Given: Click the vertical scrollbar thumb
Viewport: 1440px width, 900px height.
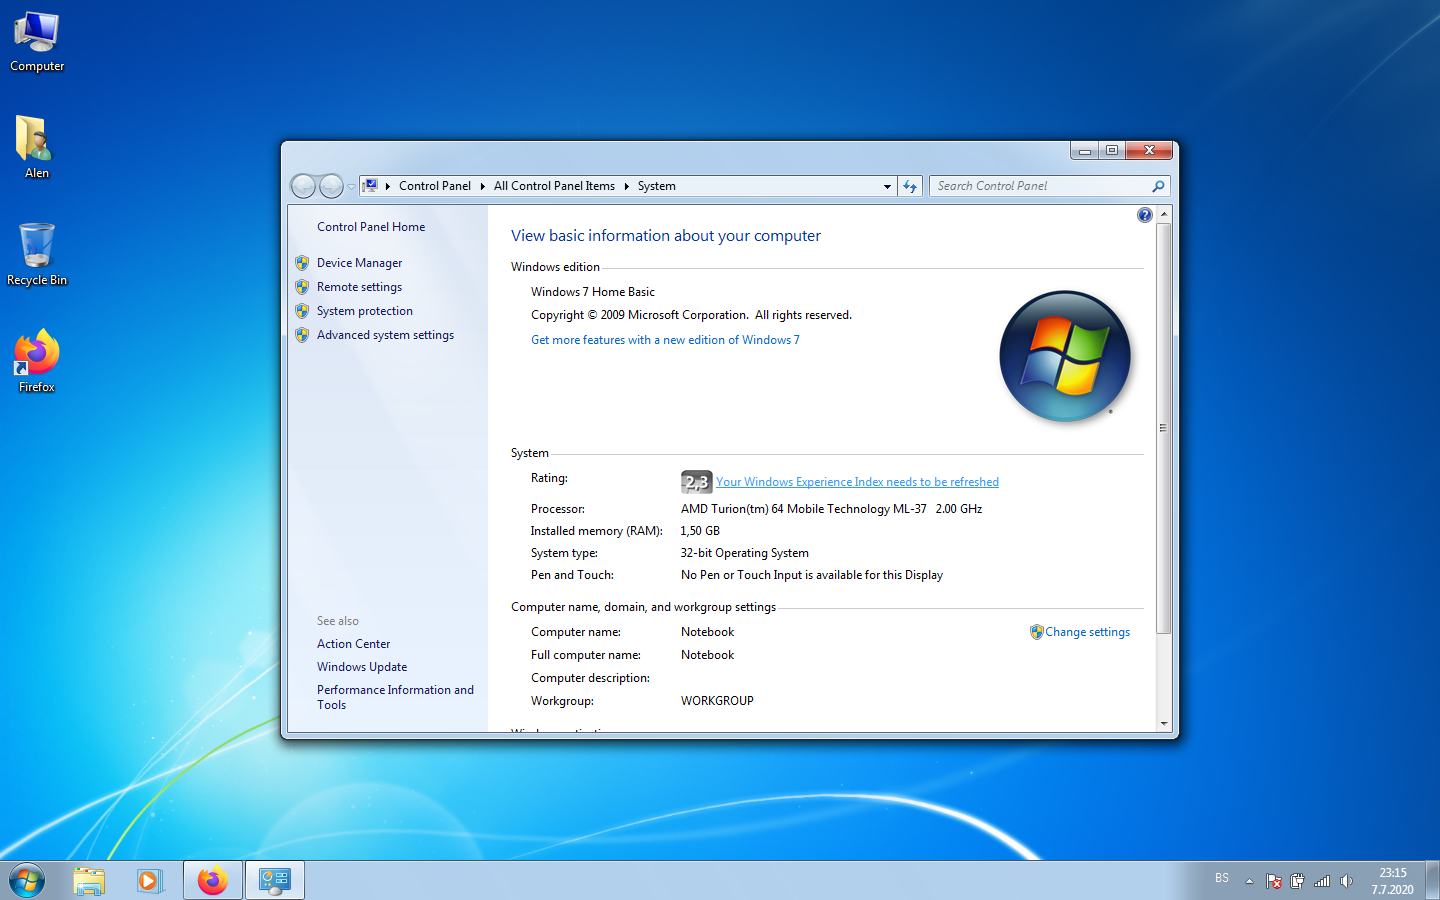Looking at the screenshot, I should (1163, 428).
